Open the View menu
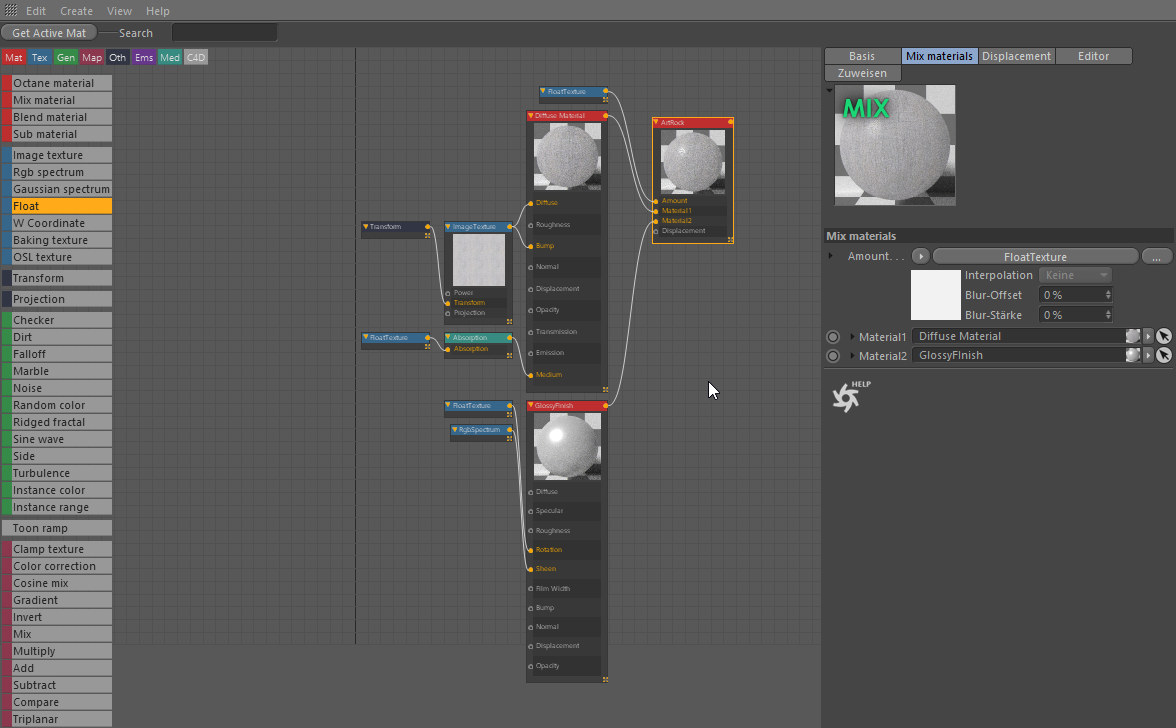1176x728 pixels. coord(119,11)
